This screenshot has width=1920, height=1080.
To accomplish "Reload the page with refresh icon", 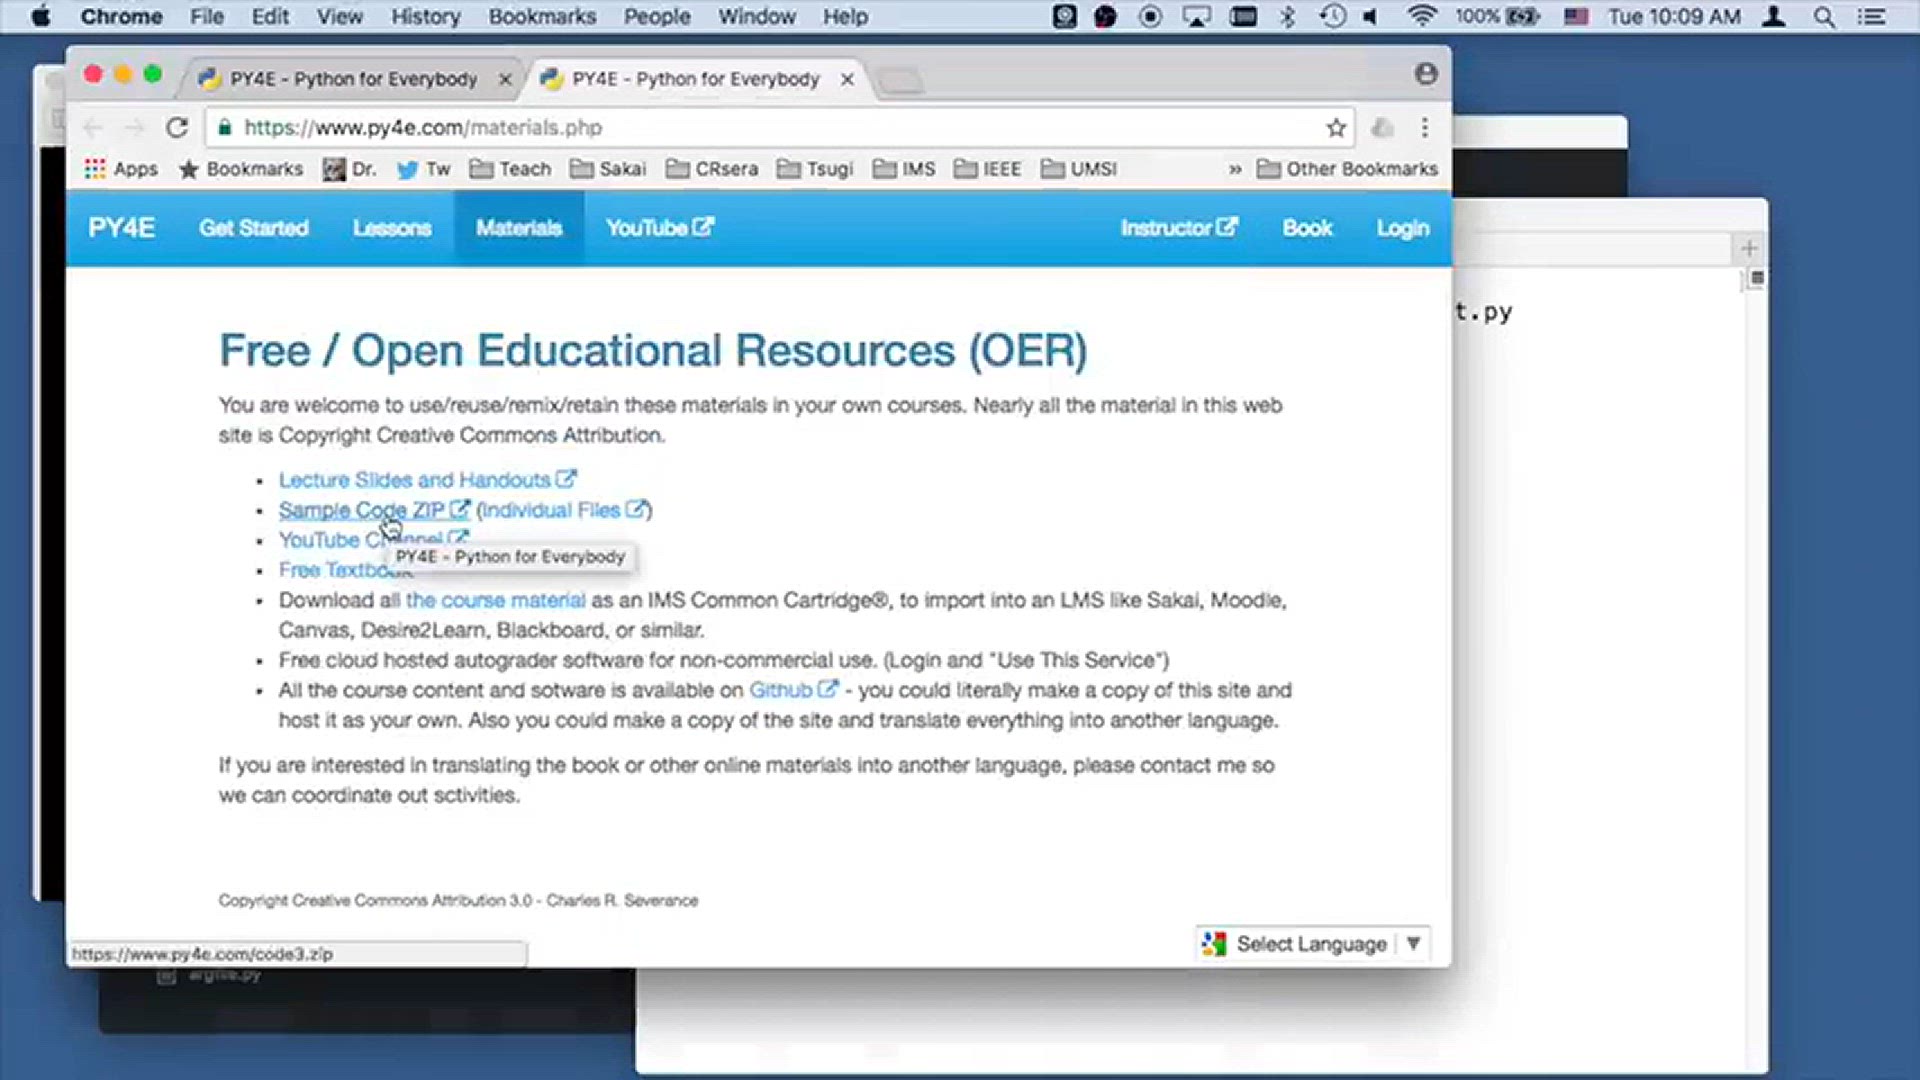I will [x=177, y=128].
